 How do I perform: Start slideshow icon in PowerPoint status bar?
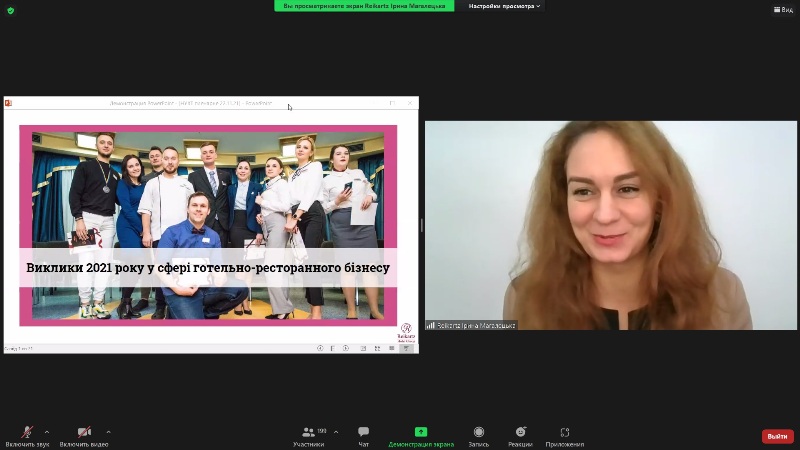point(406,348)
